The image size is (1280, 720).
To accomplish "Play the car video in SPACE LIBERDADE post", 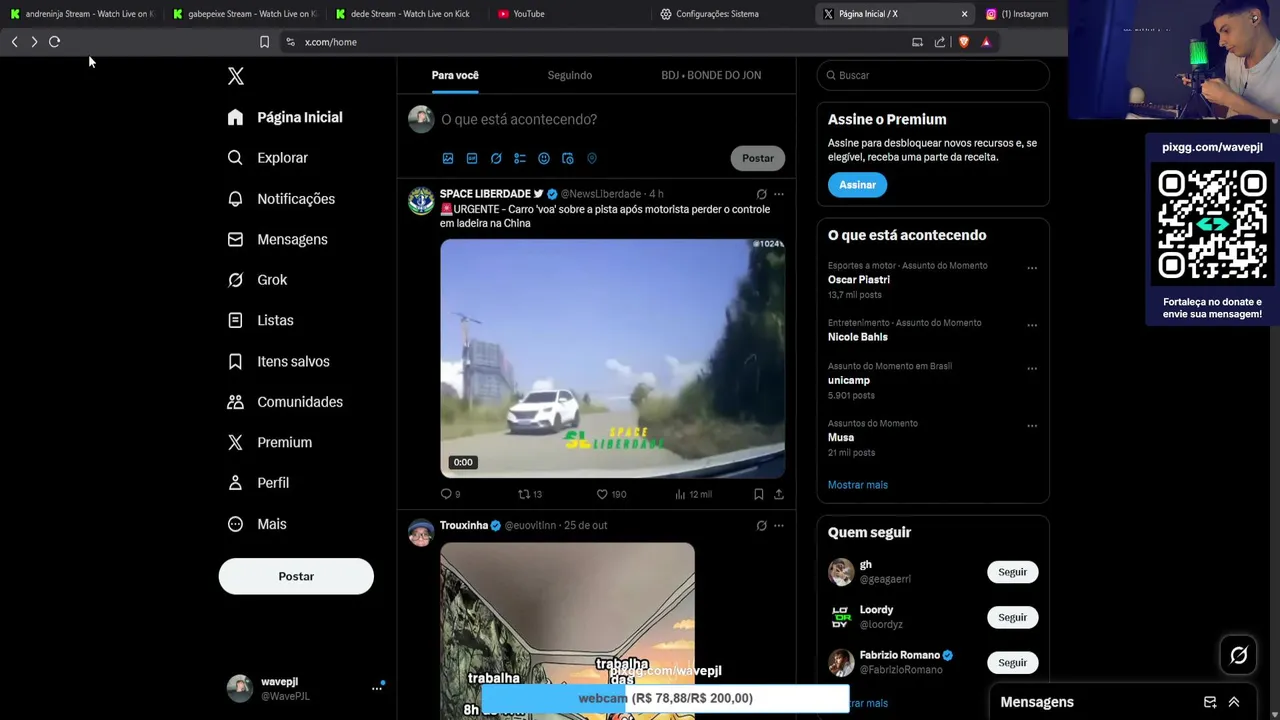I will [x=612, y=358].
